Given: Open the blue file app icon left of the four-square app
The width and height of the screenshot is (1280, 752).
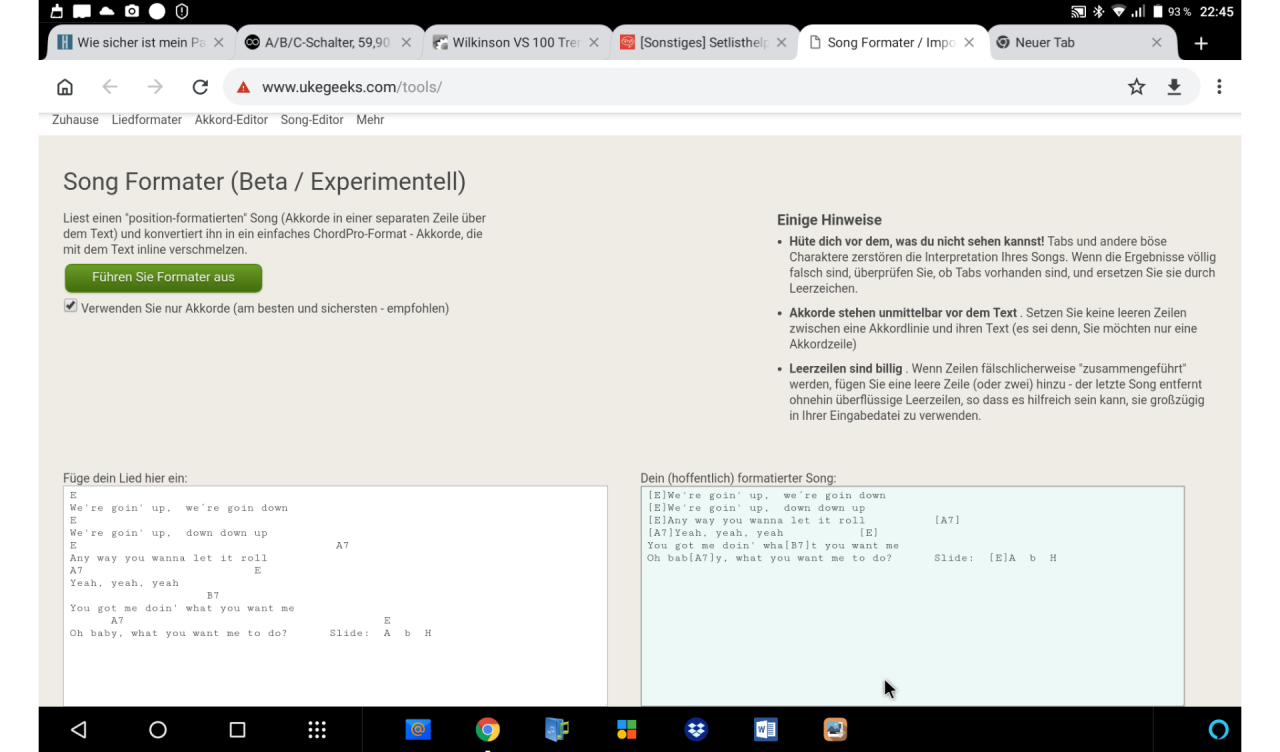Looking at the screenshot, I should (557, 730).
